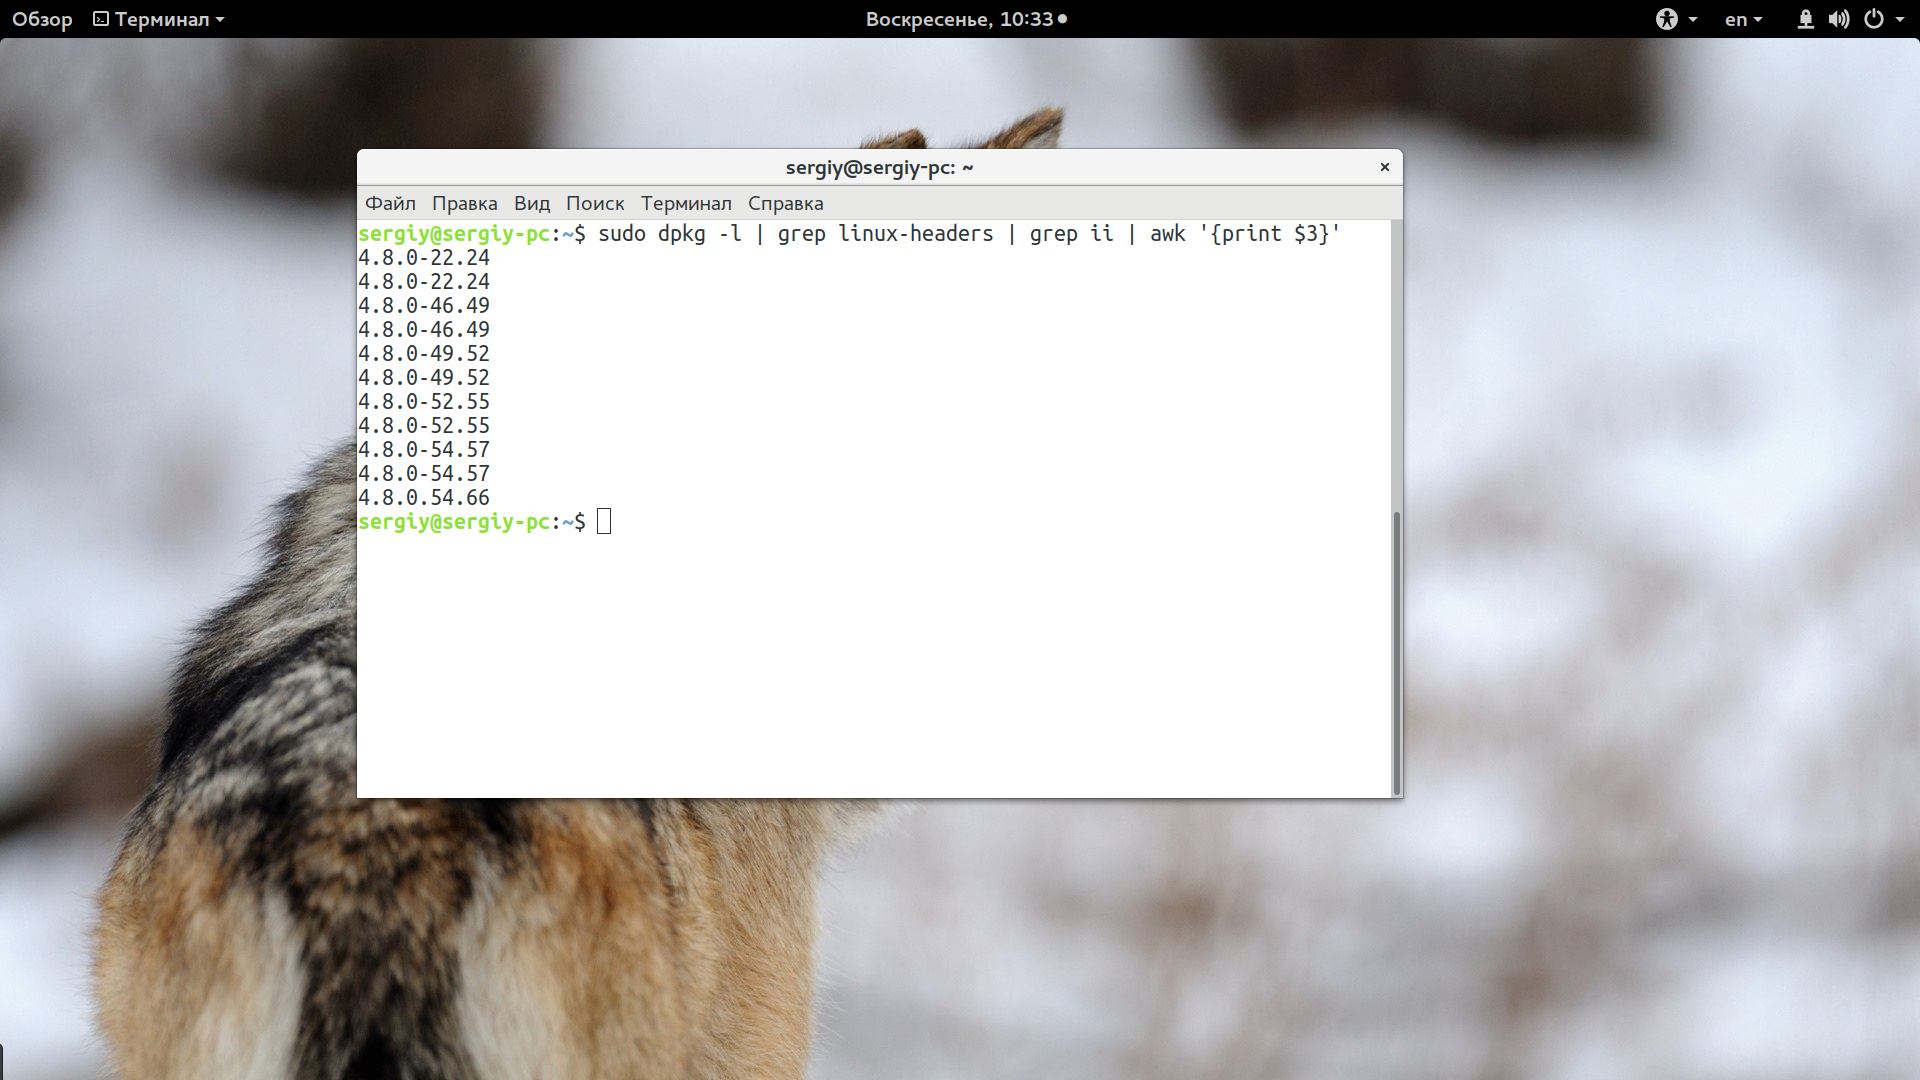The width and height of the screenshot is (1920, 1080).
Task: Click the notifications bell icon
Action: tap(1805, 19)
